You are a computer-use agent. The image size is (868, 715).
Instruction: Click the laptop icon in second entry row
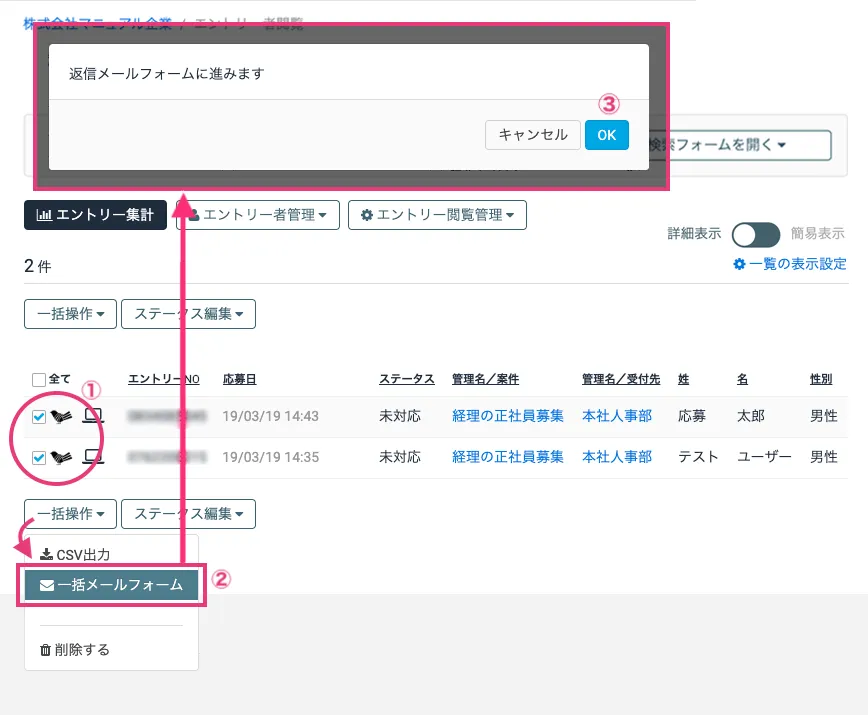(93, 457)
